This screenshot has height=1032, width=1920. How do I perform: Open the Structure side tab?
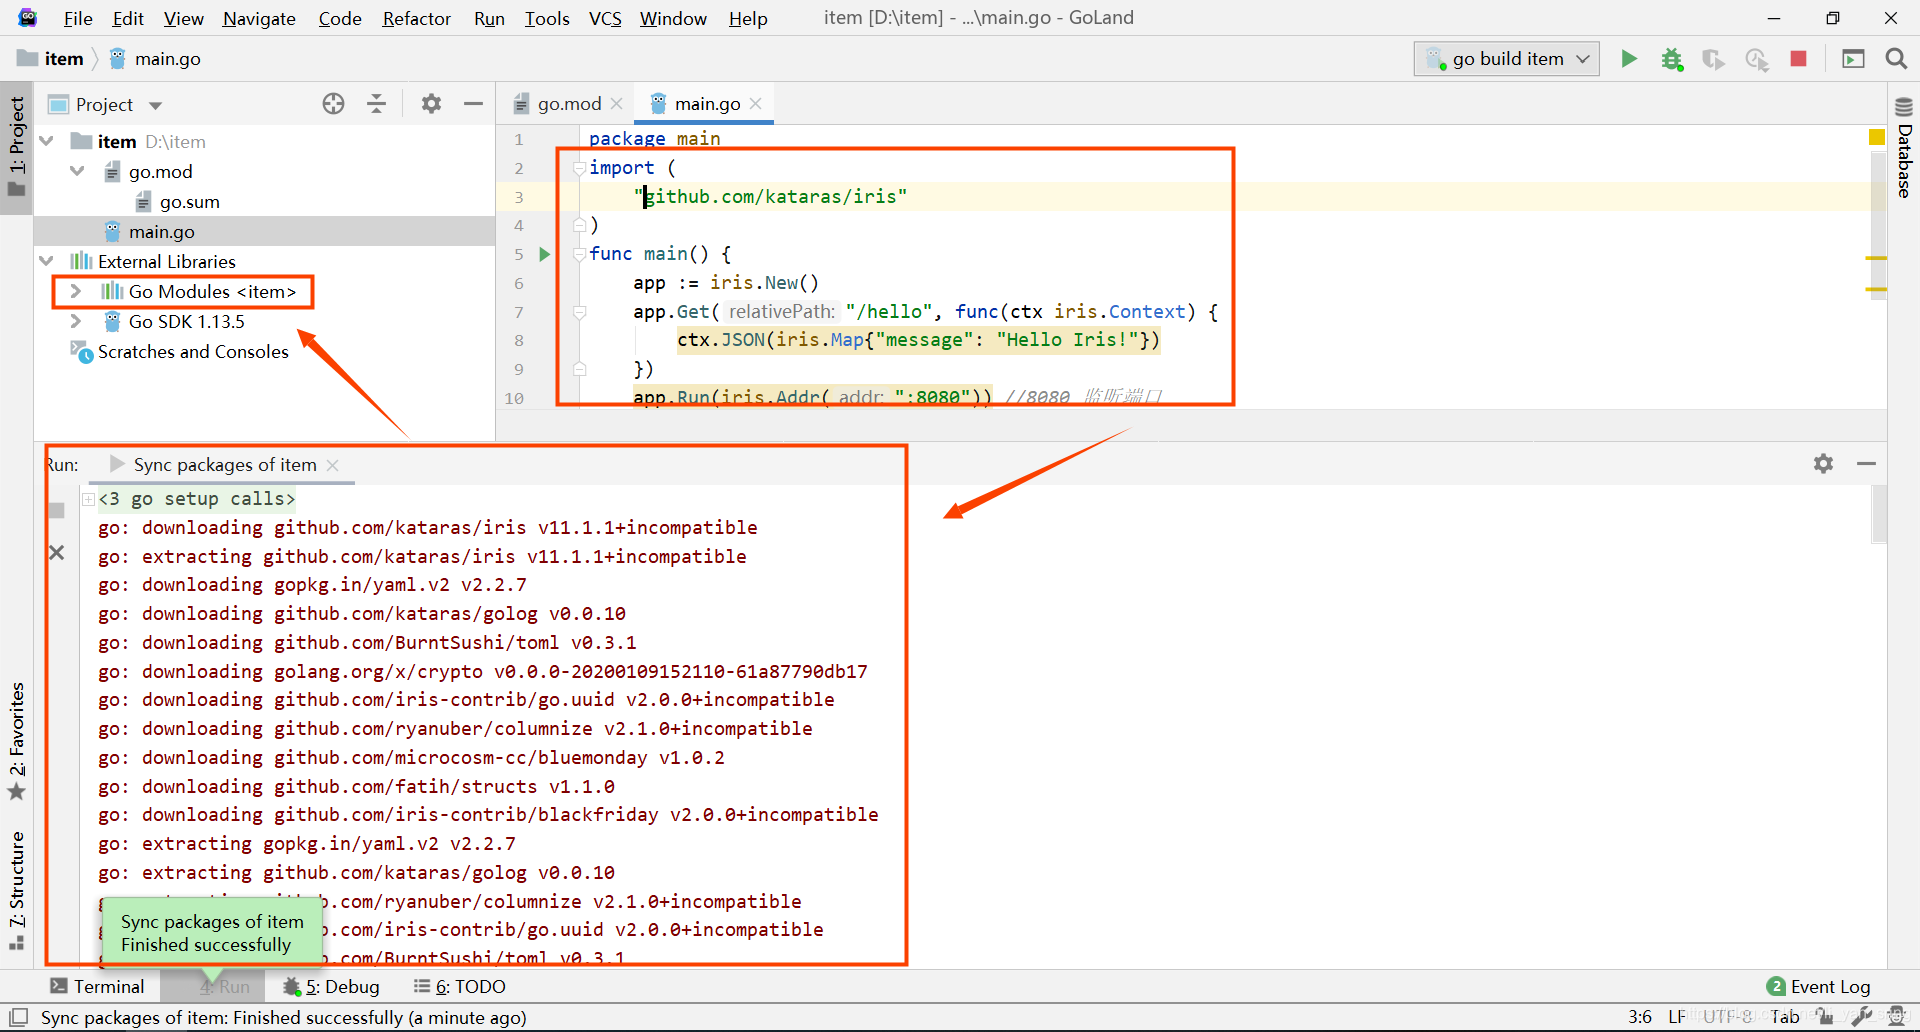17,889
